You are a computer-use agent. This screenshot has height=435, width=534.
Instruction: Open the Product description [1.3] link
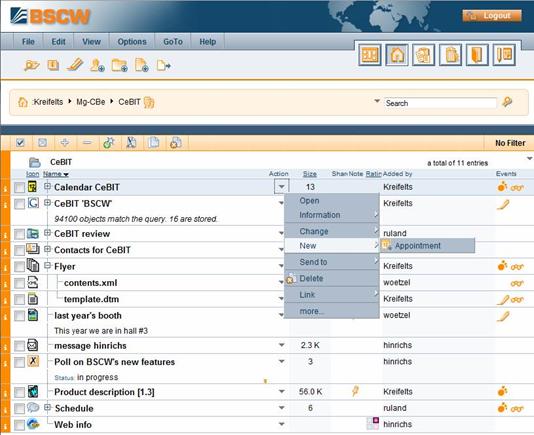coord(104,392)
